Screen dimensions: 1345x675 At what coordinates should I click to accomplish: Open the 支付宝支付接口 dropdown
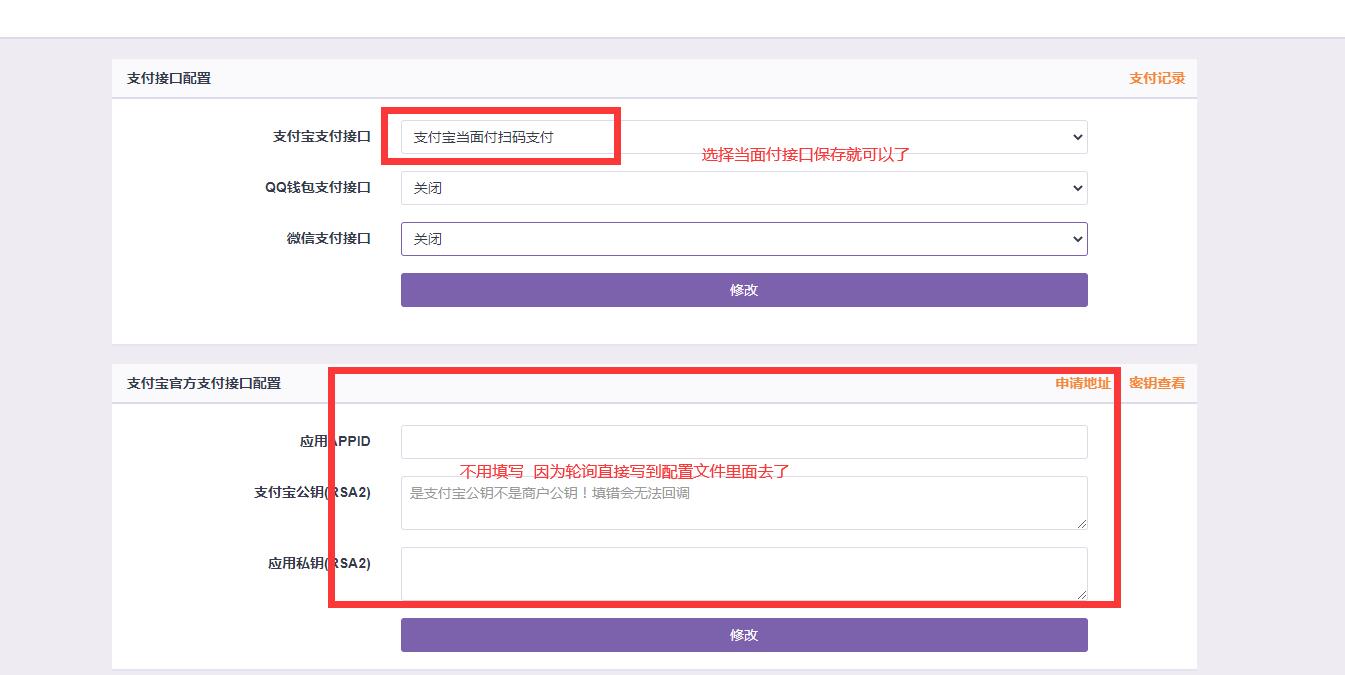tap(744, 137)
